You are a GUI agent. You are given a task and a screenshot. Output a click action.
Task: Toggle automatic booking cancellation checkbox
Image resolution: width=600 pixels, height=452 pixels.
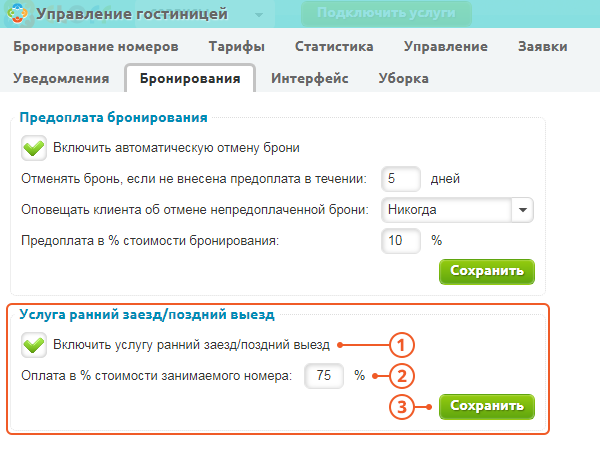pos(34,148)
